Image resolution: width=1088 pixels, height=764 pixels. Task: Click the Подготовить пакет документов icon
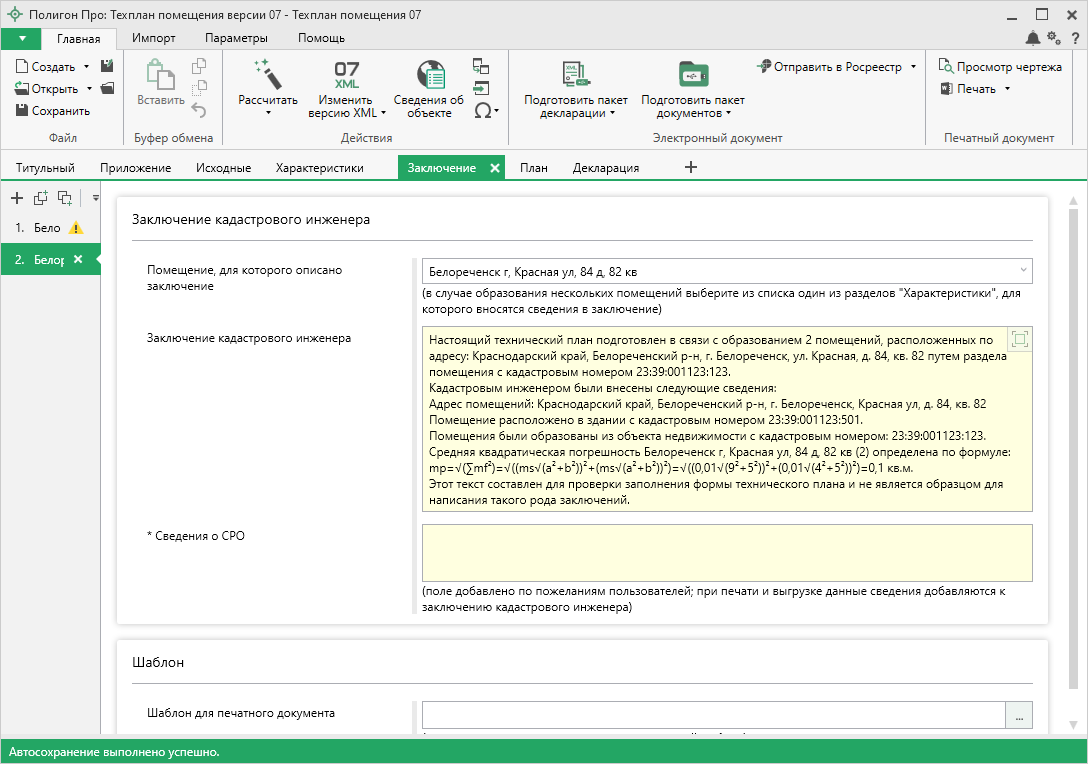(692, 75)
